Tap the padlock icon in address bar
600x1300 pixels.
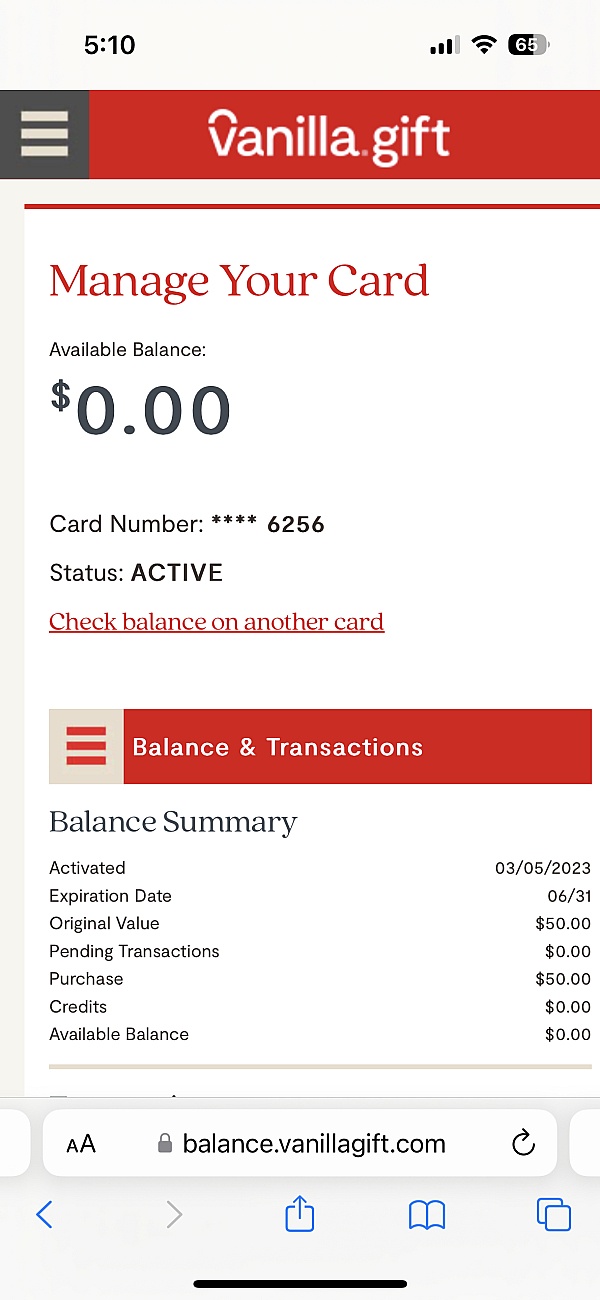coord(166,1144)
